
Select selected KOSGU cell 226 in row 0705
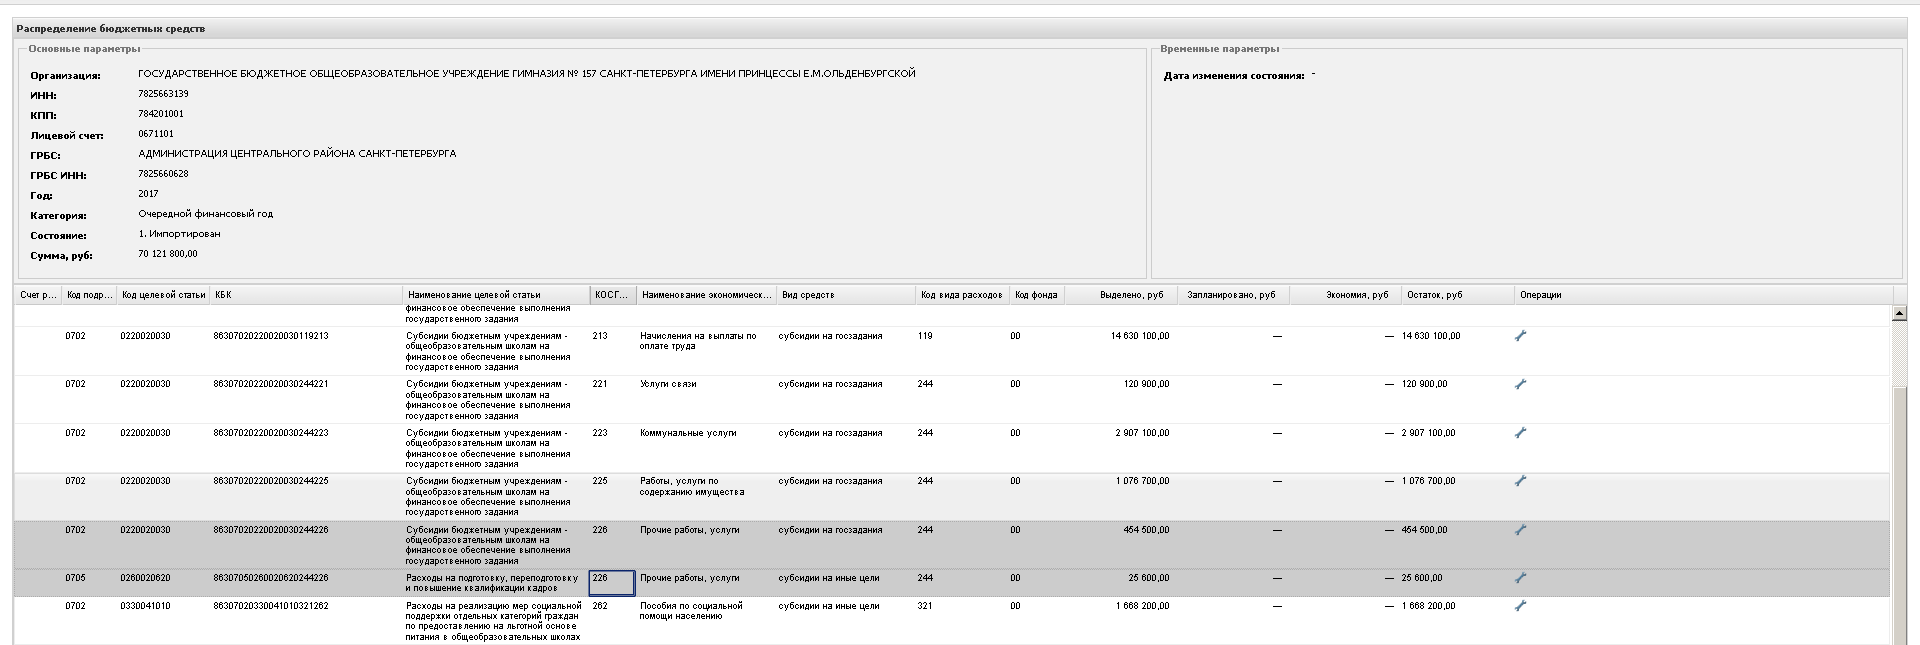[612, 583]
